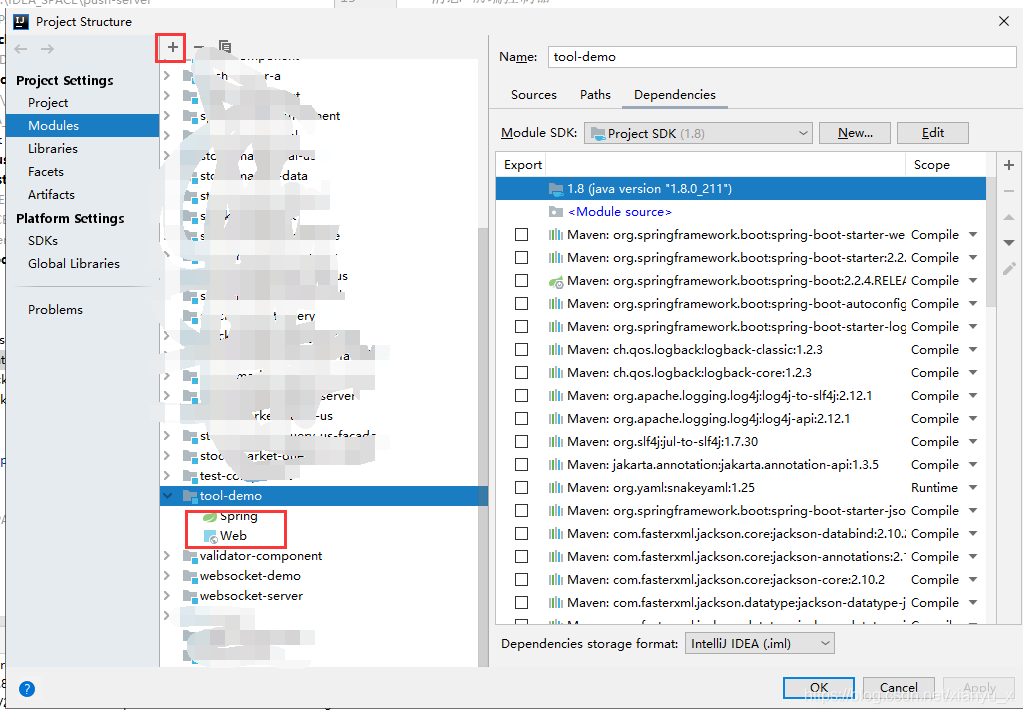The width and height of the screenshot is (1023, 714).
Task: Select the Module source entry
Action: click(741, 211)
